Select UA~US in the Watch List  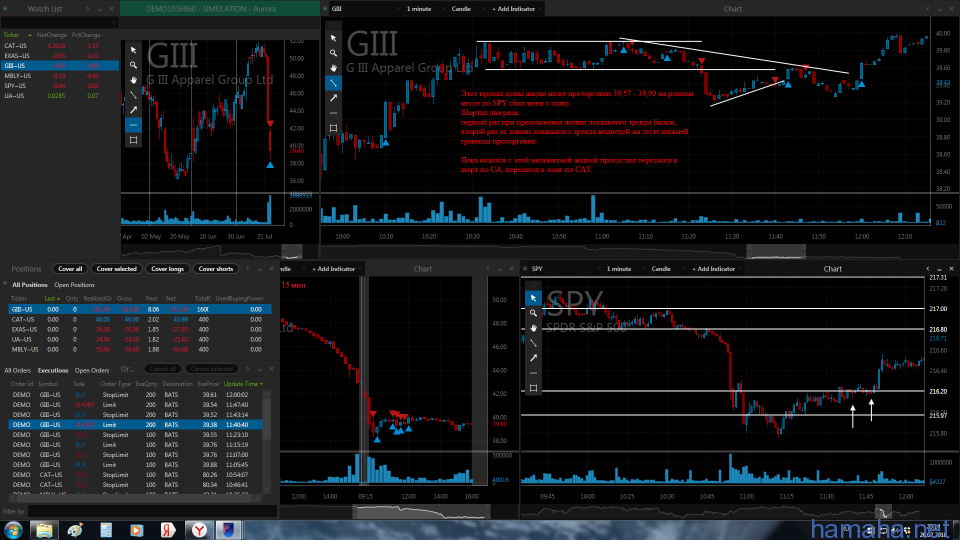pos(59,96)
